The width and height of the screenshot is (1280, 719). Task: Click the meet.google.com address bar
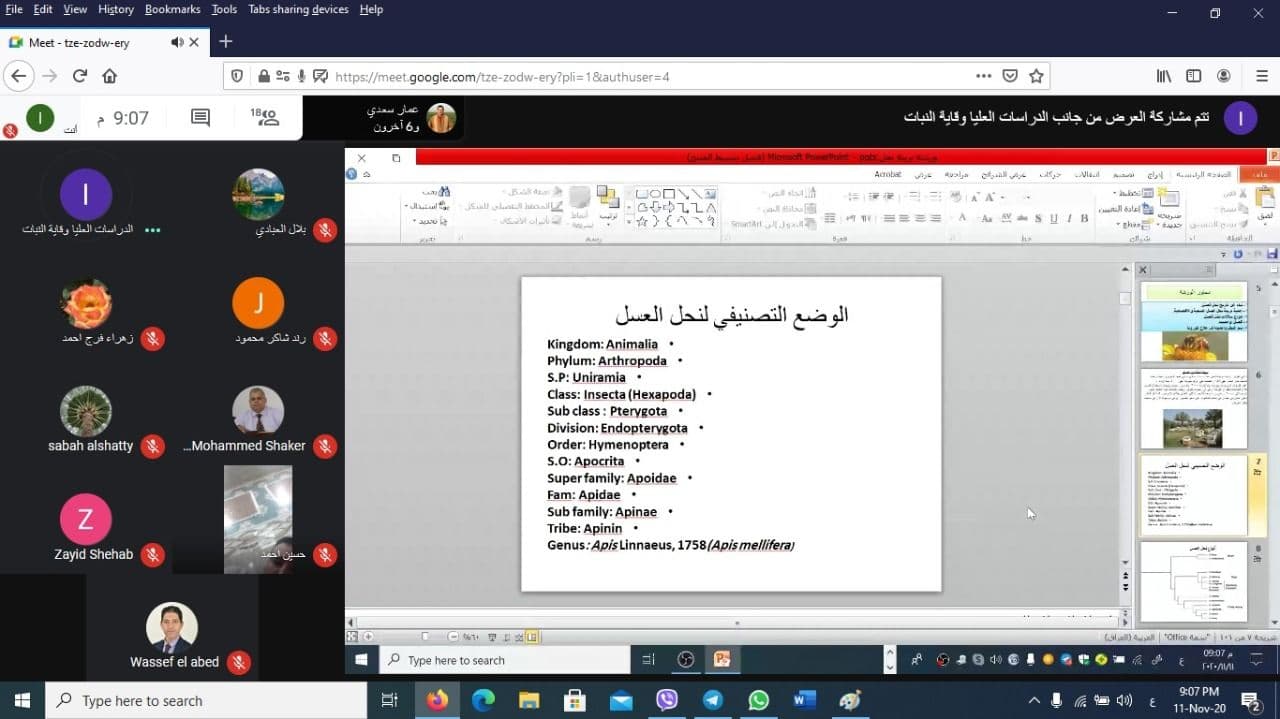600,76
